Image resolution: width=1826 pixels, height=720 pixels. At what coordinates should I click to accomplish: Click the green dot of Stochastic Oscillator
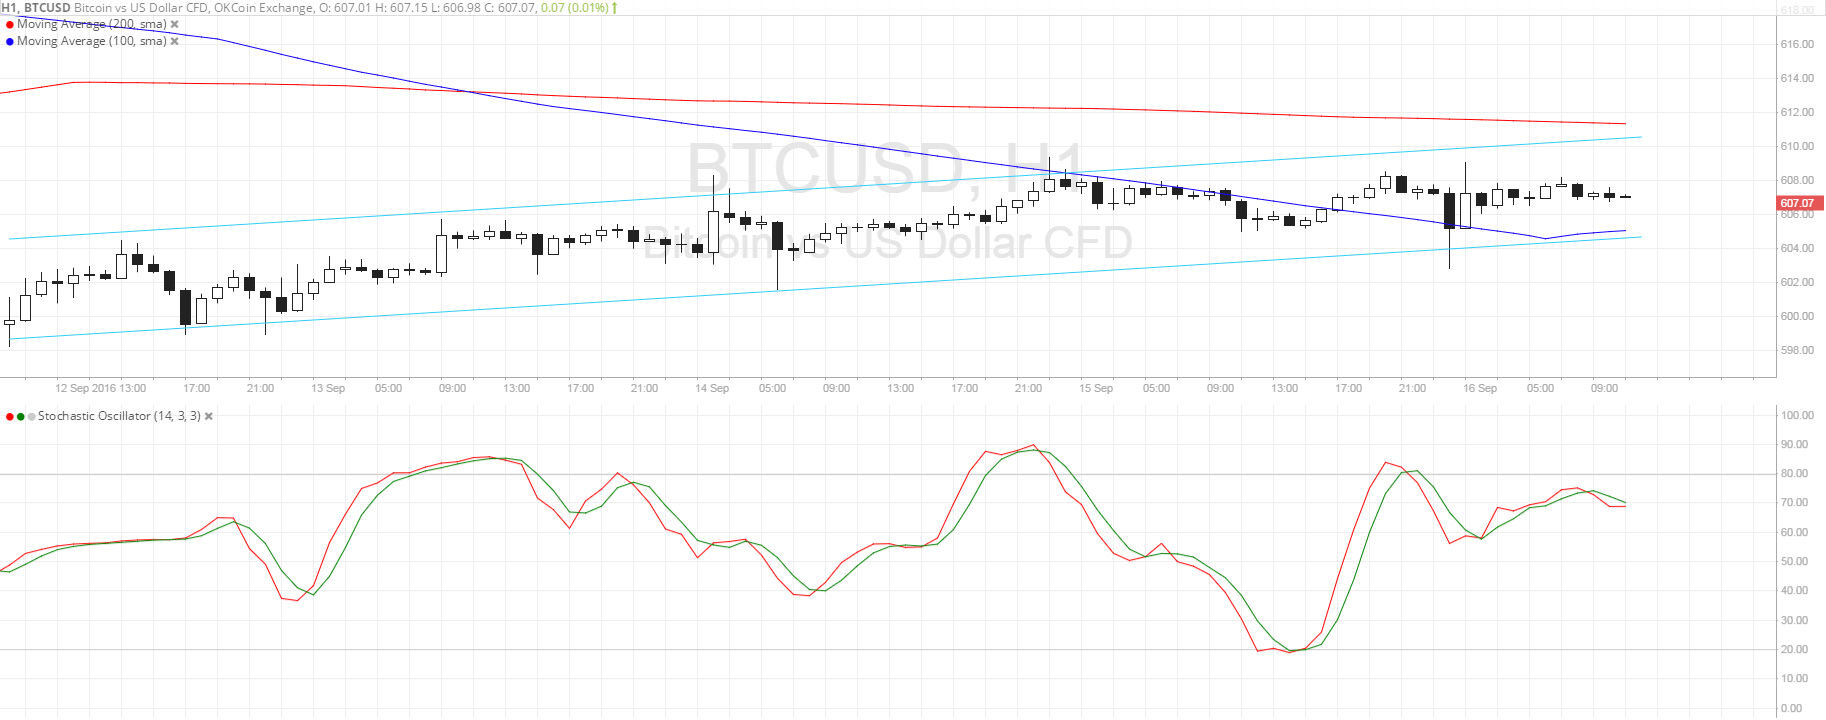pyautogui.click(x=20, y=416)
